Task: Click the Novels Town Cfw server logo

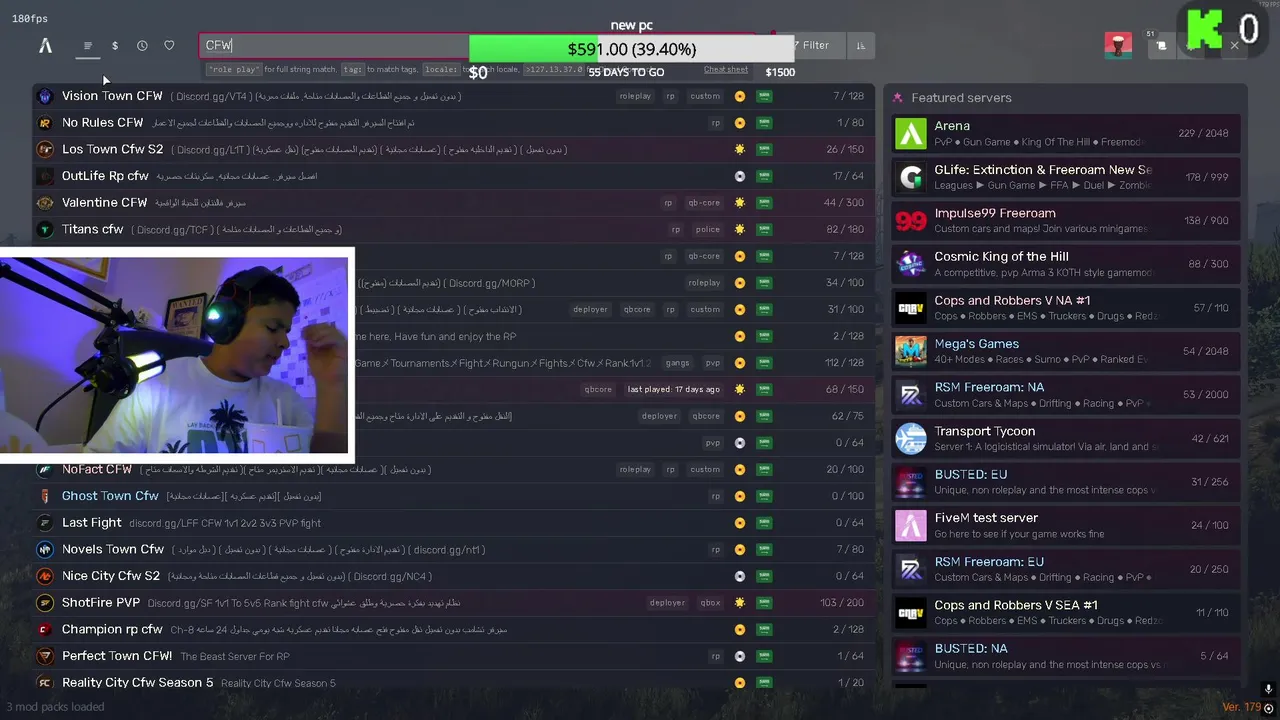Action: pos(45,549)
